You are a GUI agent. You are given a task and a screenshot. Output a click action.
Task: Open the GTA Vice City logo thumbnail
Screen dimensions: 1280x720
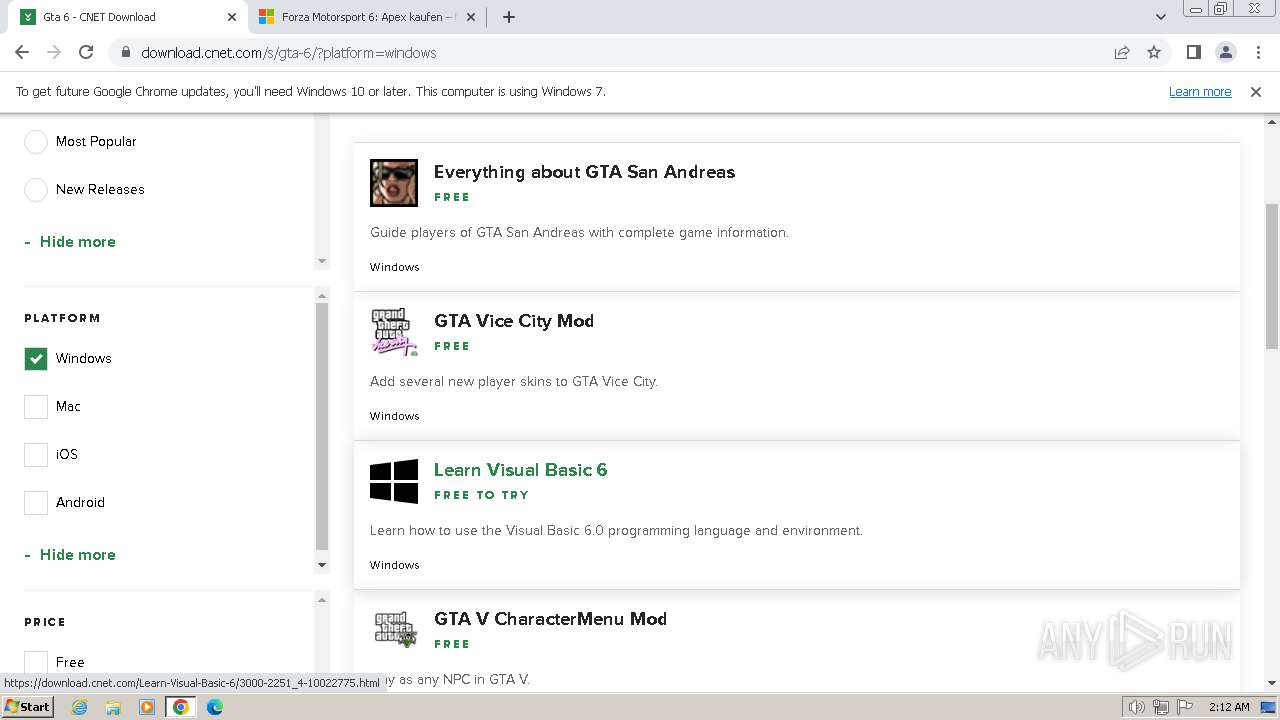click(x=394, y=332)
